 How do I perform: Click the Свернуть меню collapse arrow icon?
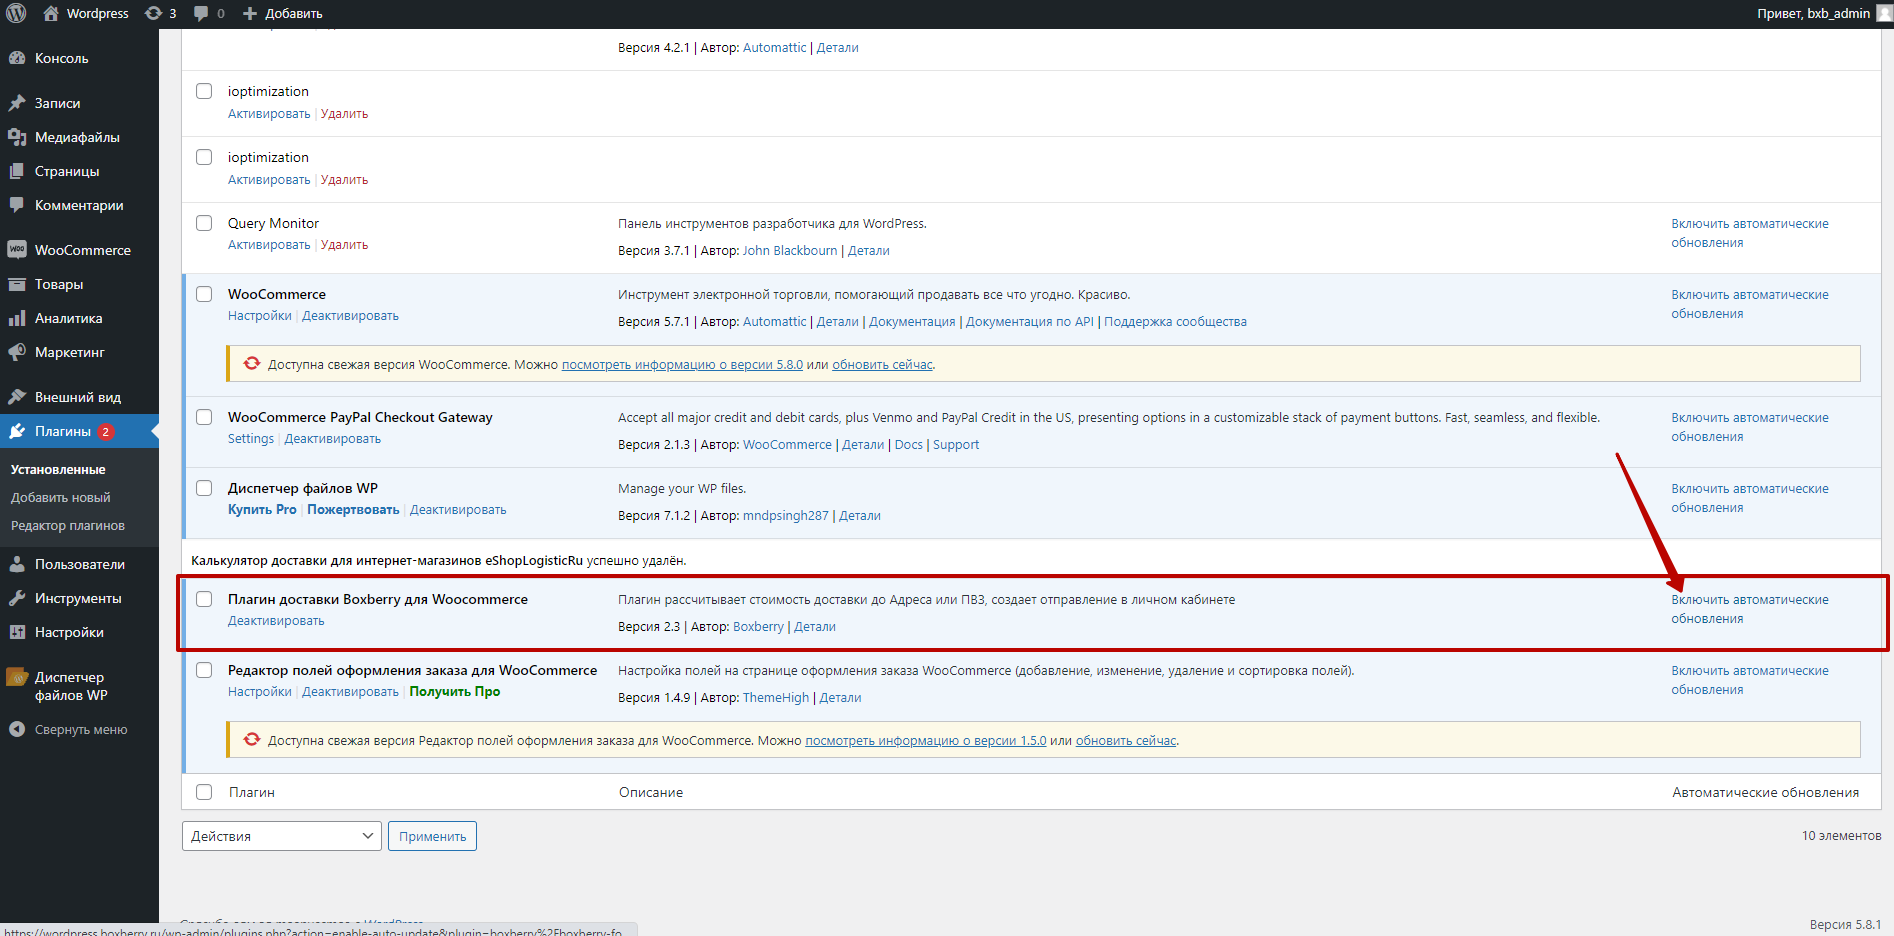tap(17, 730)
